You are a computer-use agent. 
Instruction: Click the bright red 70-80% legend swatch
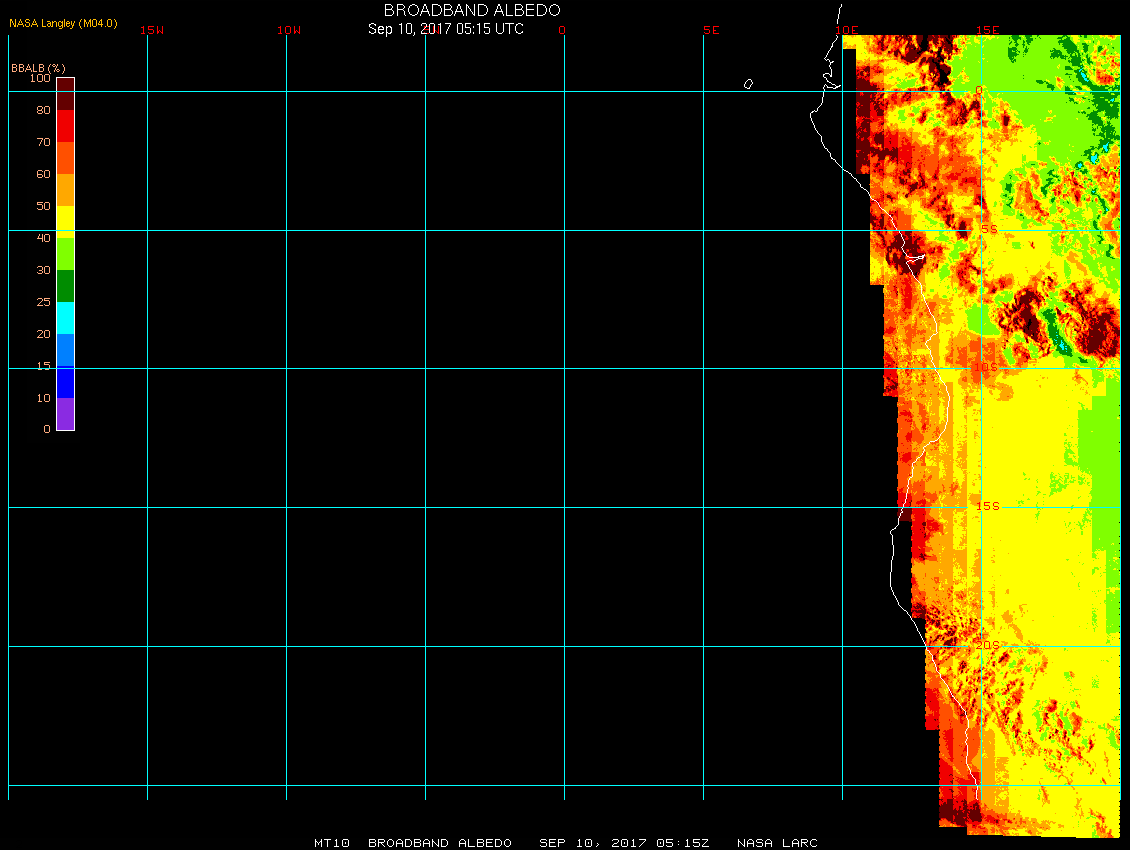pyautogui.click(x=65, y=126)
